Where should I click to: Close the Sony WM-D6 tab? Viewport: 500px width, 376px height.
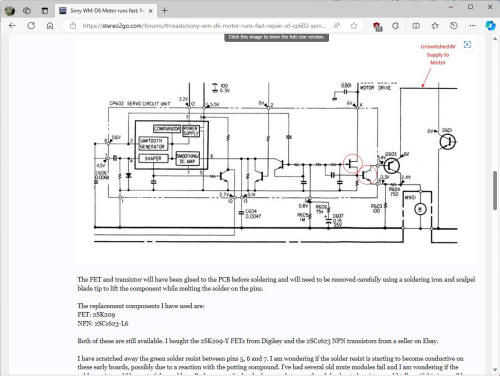[x=150, y=11]
